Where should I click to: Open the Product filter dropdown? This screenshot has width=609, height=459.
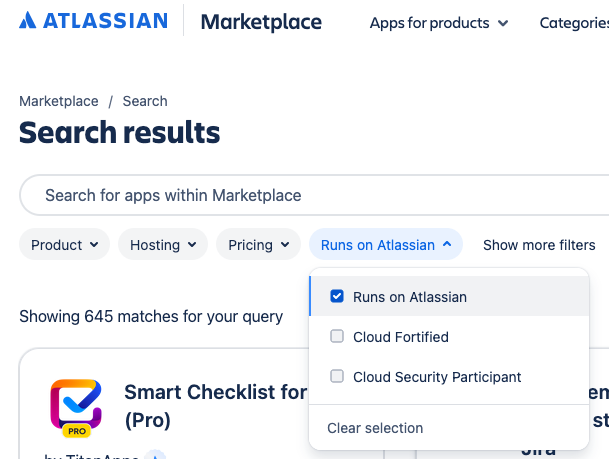(64, 245)
